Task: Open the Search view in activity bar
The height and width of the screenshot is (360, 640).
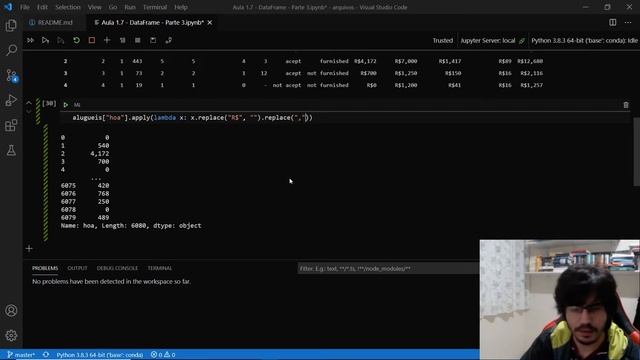Action: click(x=11, y=50)
